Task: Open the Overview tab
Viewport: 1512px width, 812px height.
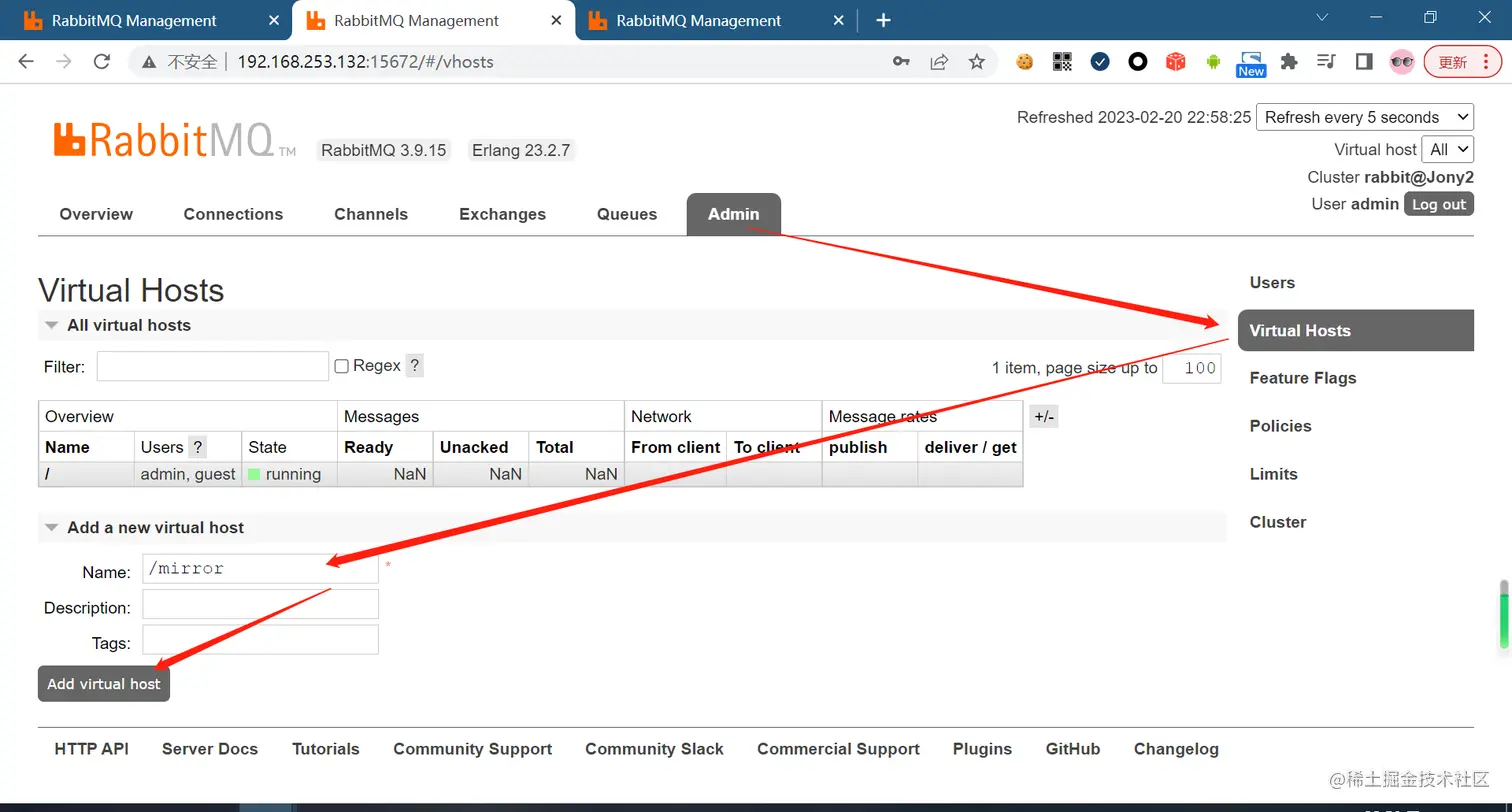Action: click(96, 214)
